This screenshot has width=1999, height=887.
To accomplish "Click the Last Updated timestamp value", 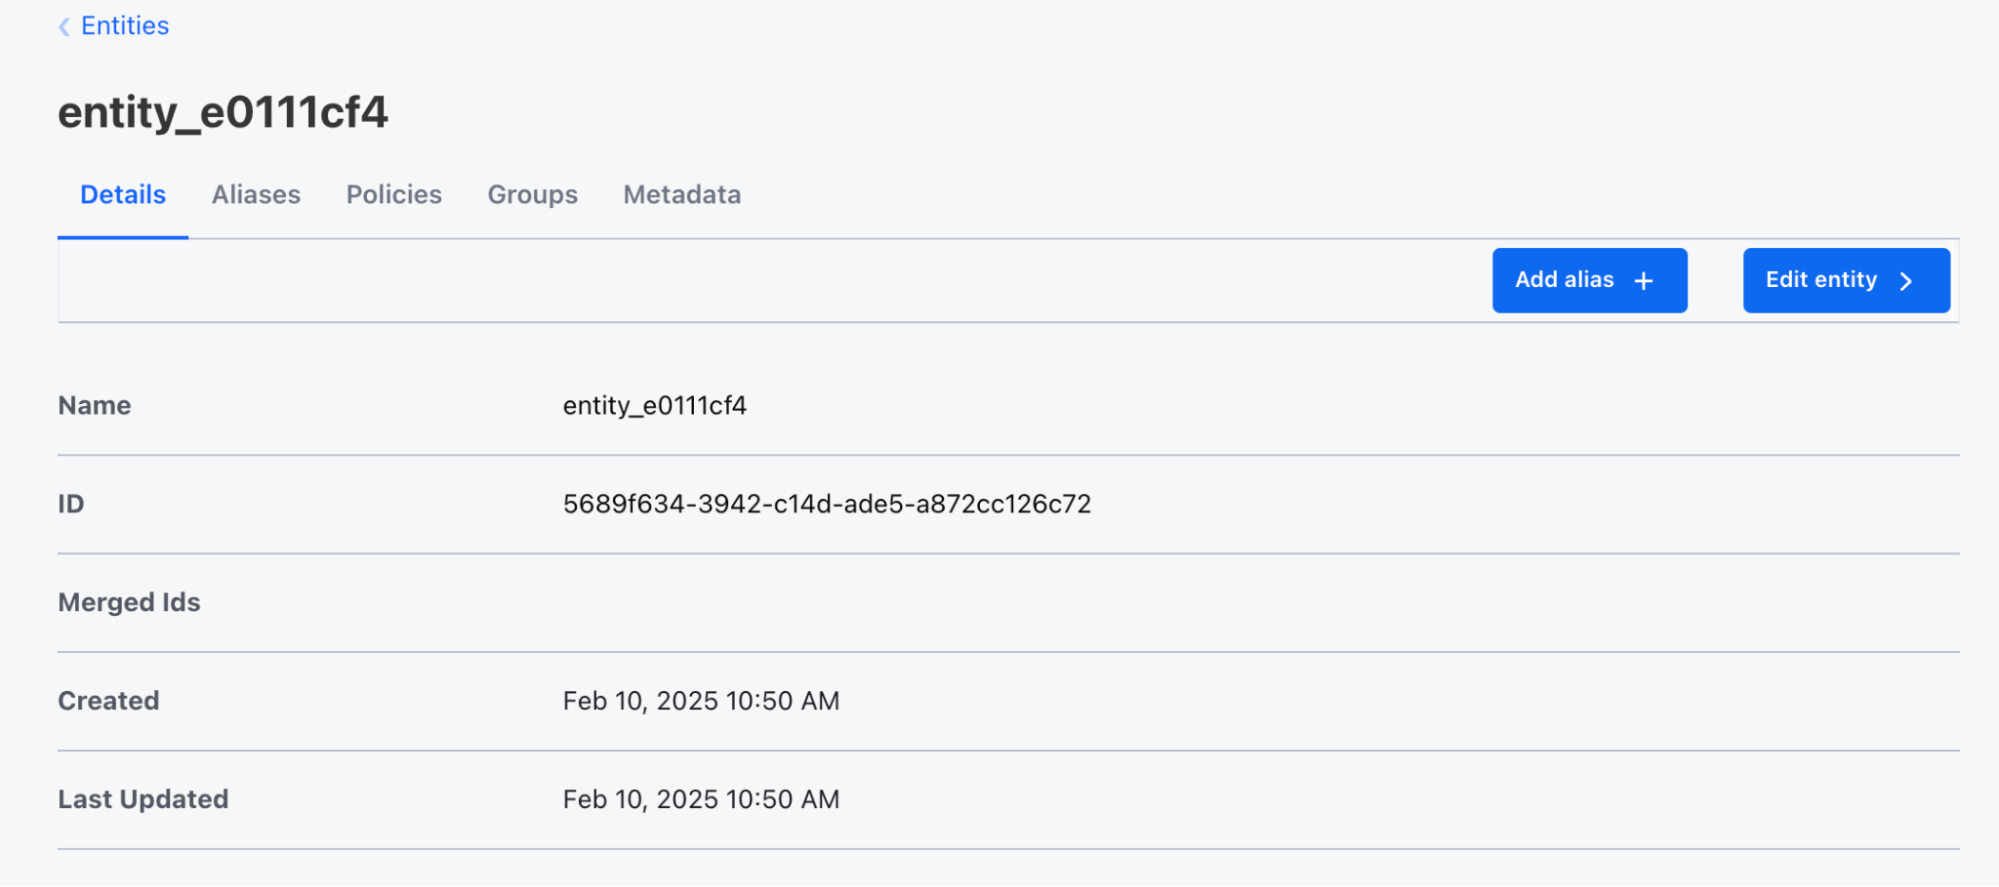I will [701, 798].
